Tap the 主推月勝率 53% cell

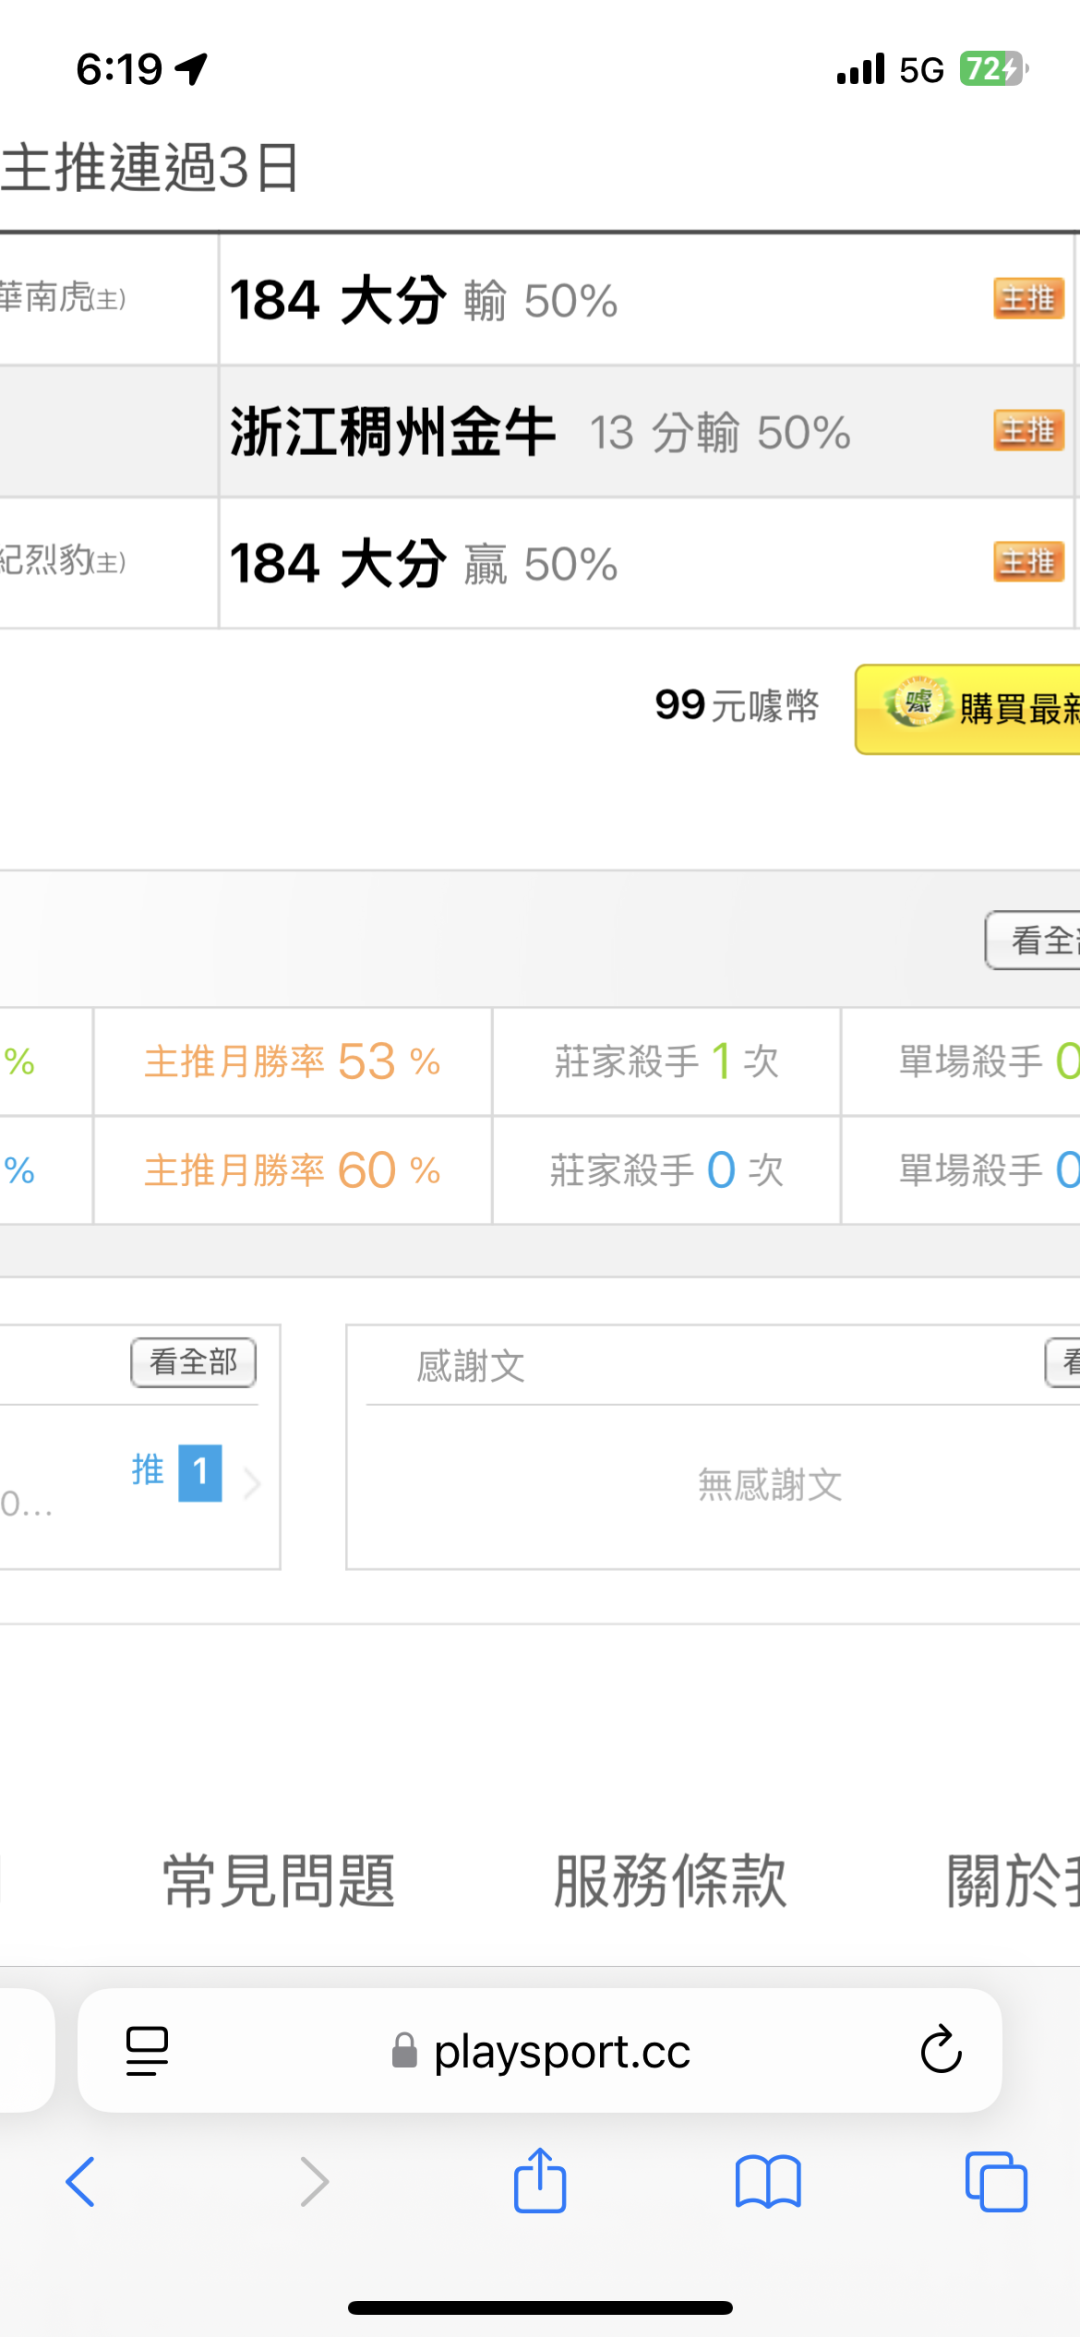[292, 1062]
